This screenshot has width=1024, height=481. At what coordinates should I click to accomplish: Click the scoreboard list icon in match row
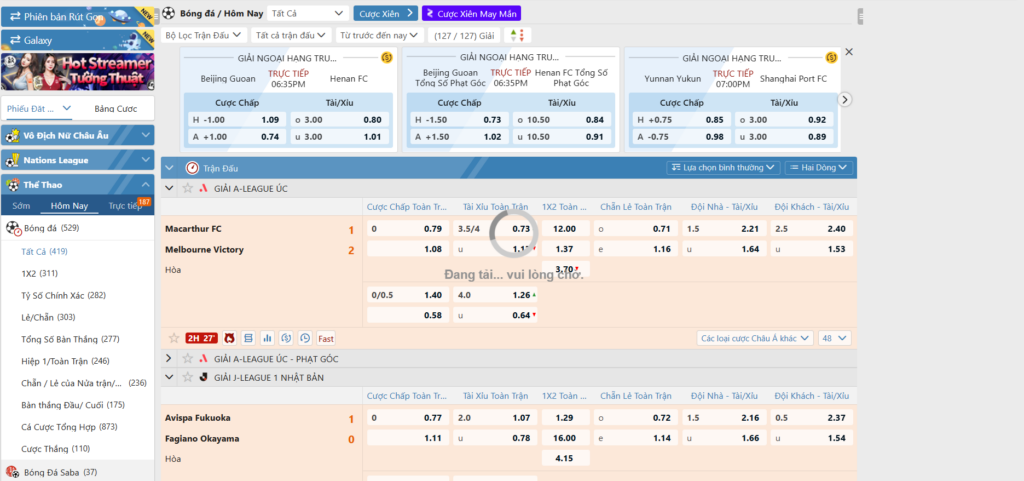click(248, 338)
